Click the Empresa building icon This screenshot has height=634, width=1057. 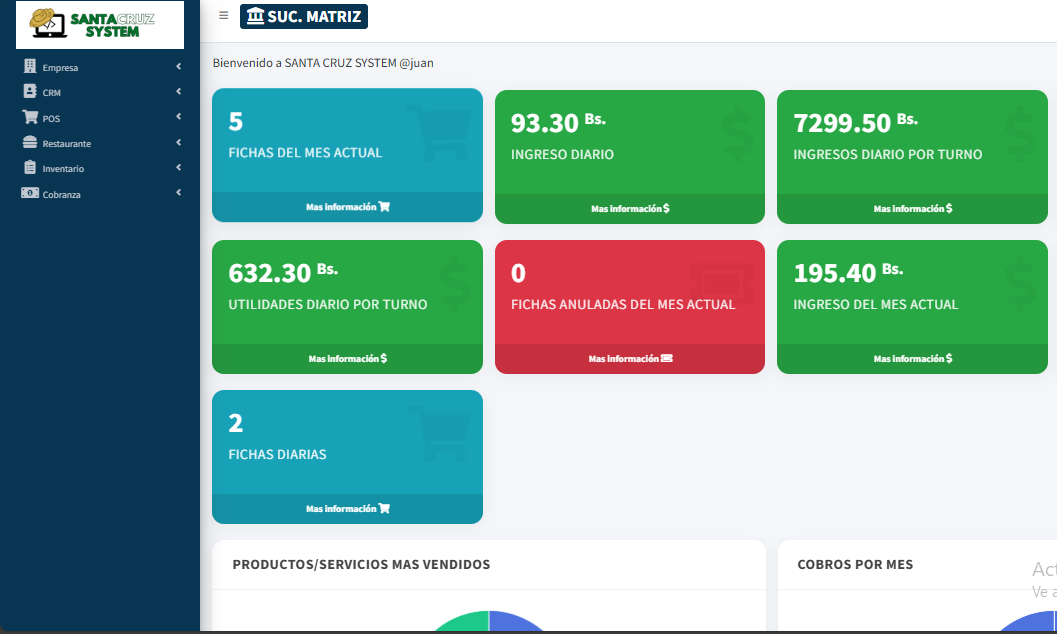[x=30, y=66]
